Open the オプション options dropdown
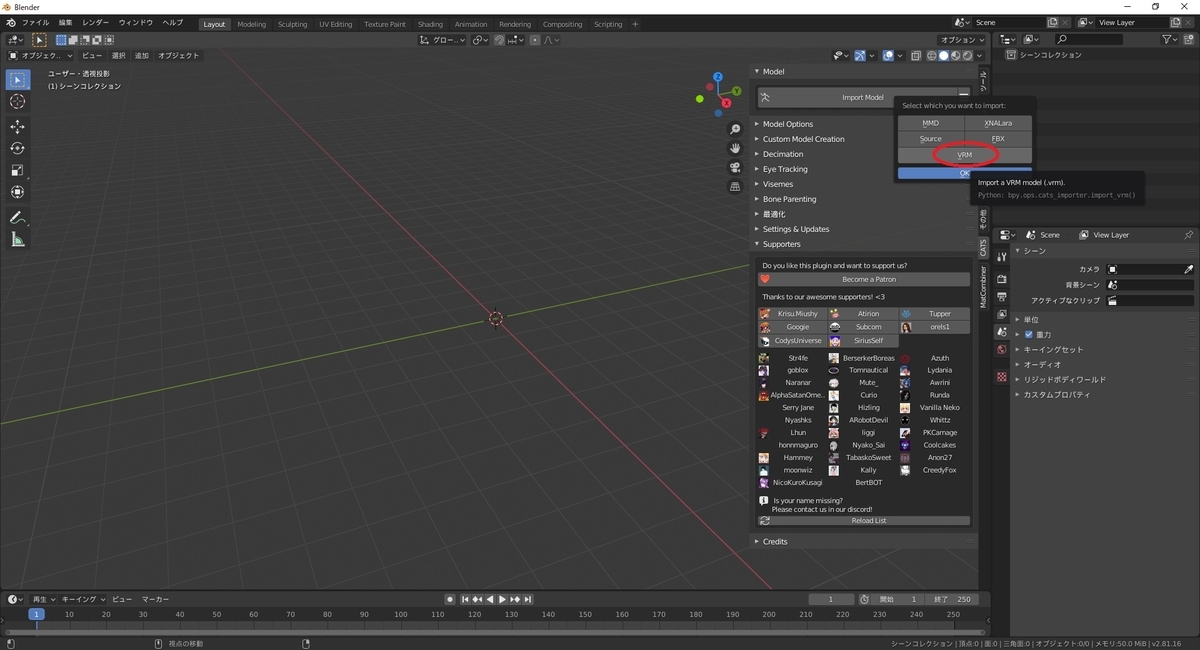This screenshot has height=650, width=1200. click(x=962, y=40)
